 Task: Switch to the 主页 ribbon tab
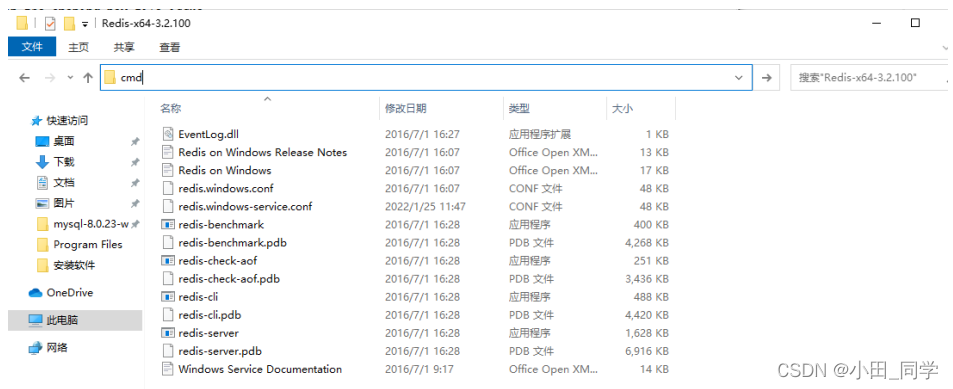(x=78, y=47)
